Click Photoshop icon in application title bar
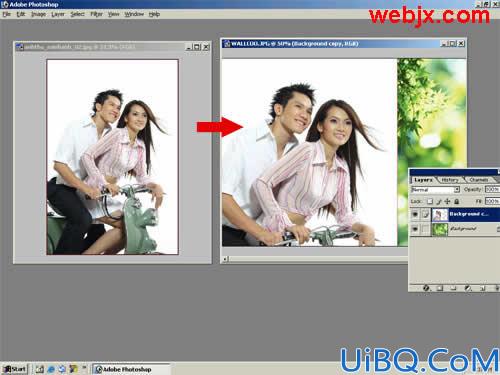 tap(4, 4)
